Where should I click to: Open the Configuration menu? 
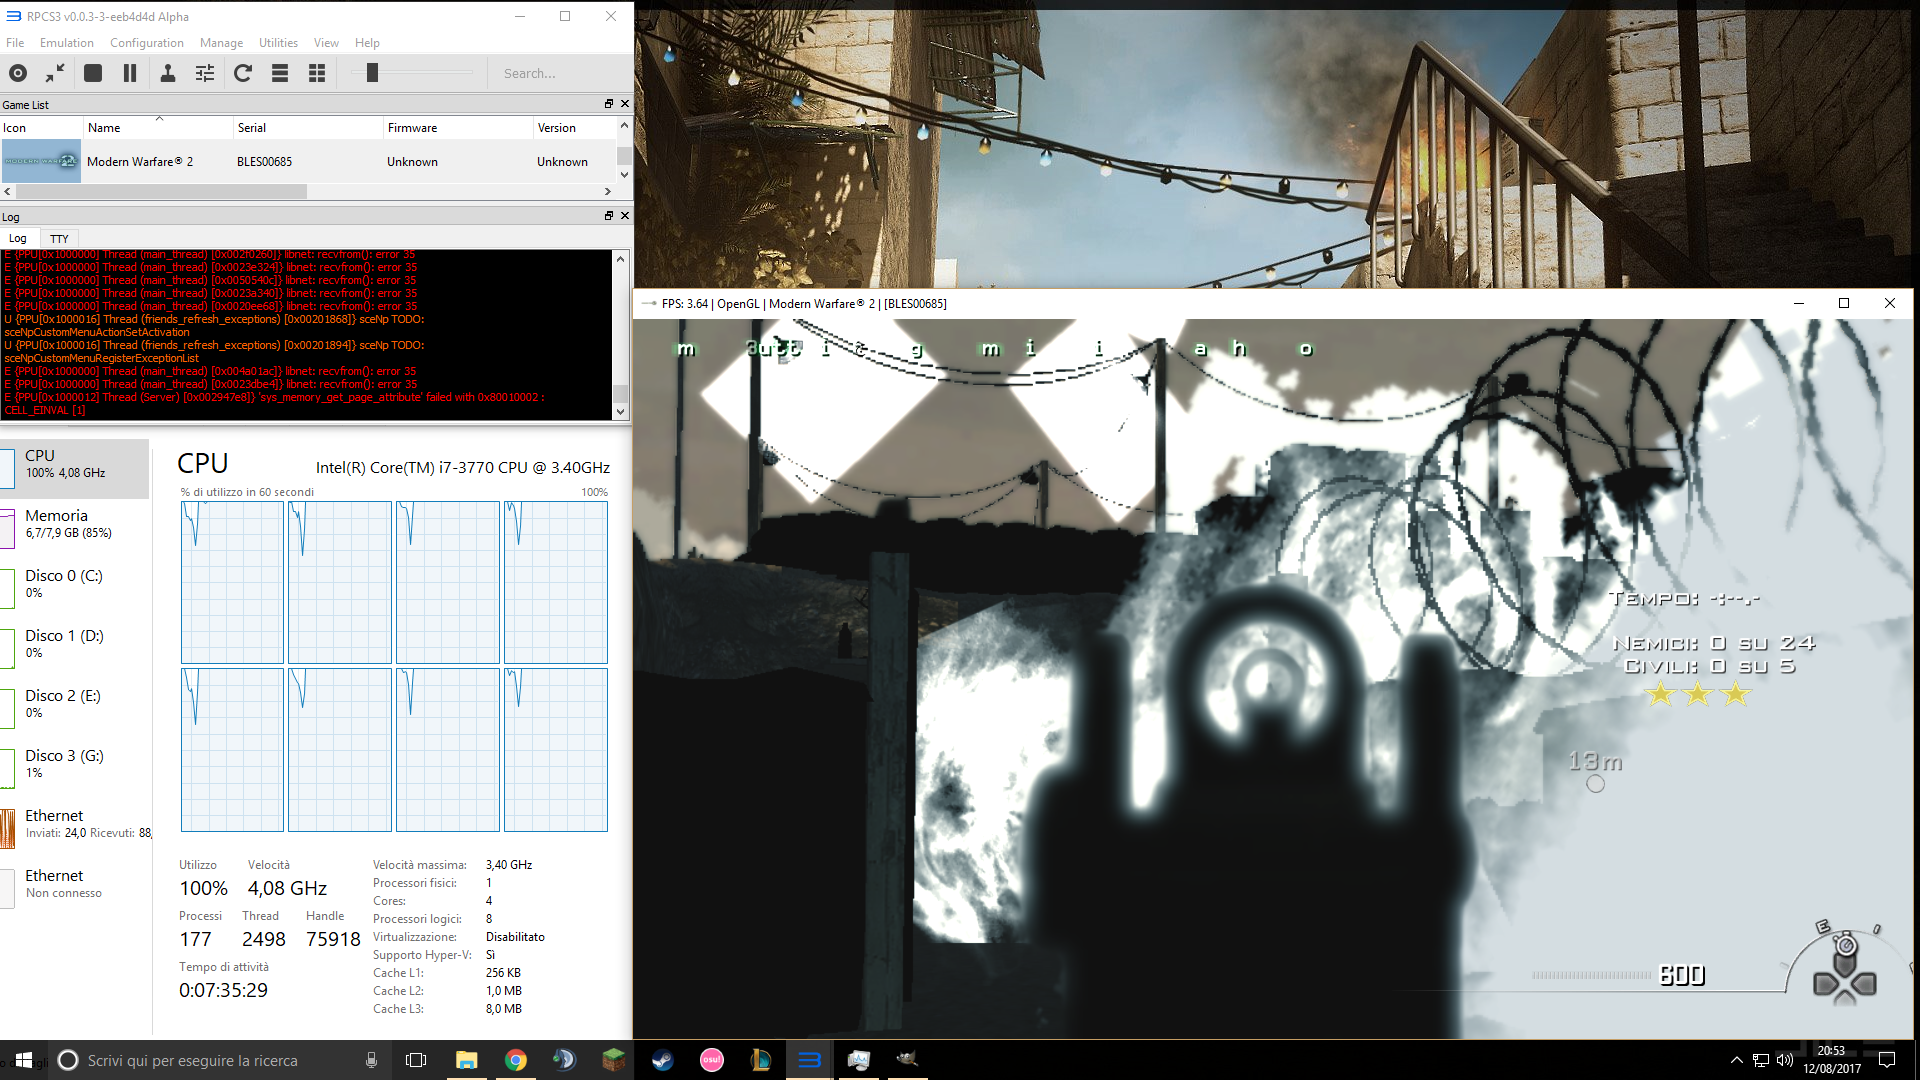click(146, 43)
